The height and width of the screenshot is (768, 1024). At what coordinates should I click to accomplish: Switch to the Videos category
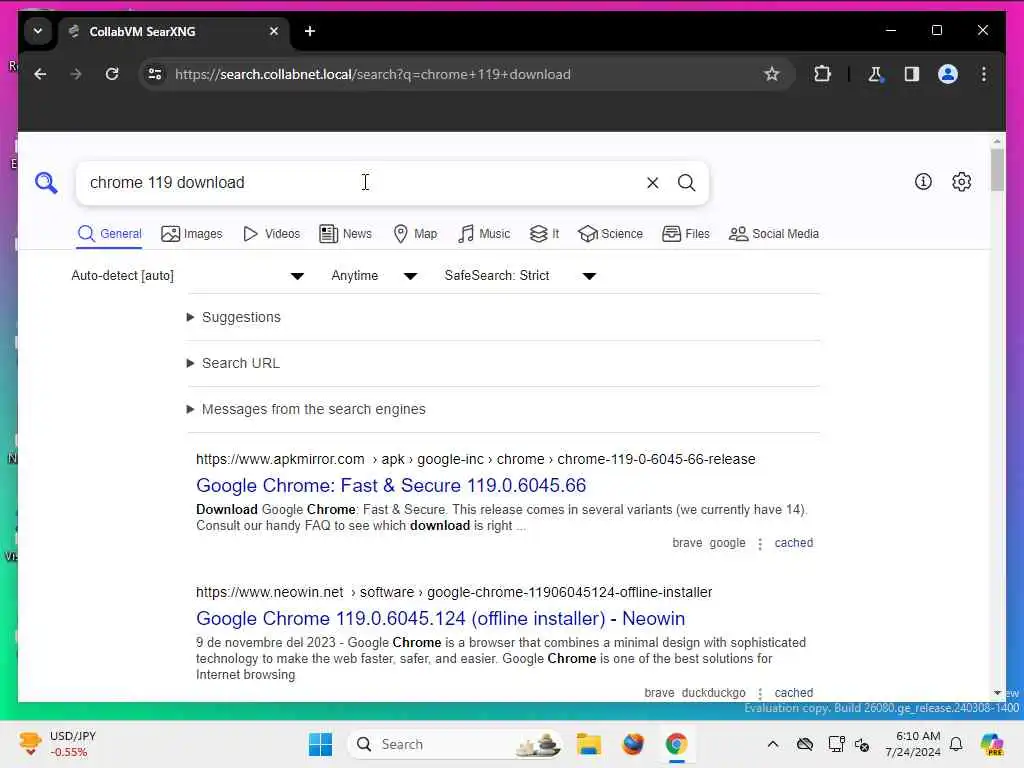[x=272, y=234]
